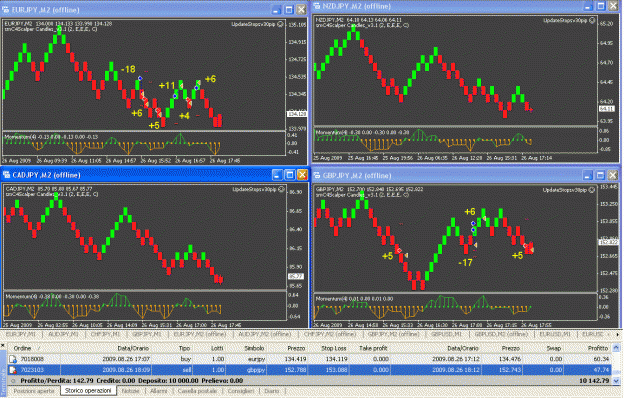
Task: Click the +11 trade label on EURJPY chart
Action: pyautogui.click(x=167, y=85)
